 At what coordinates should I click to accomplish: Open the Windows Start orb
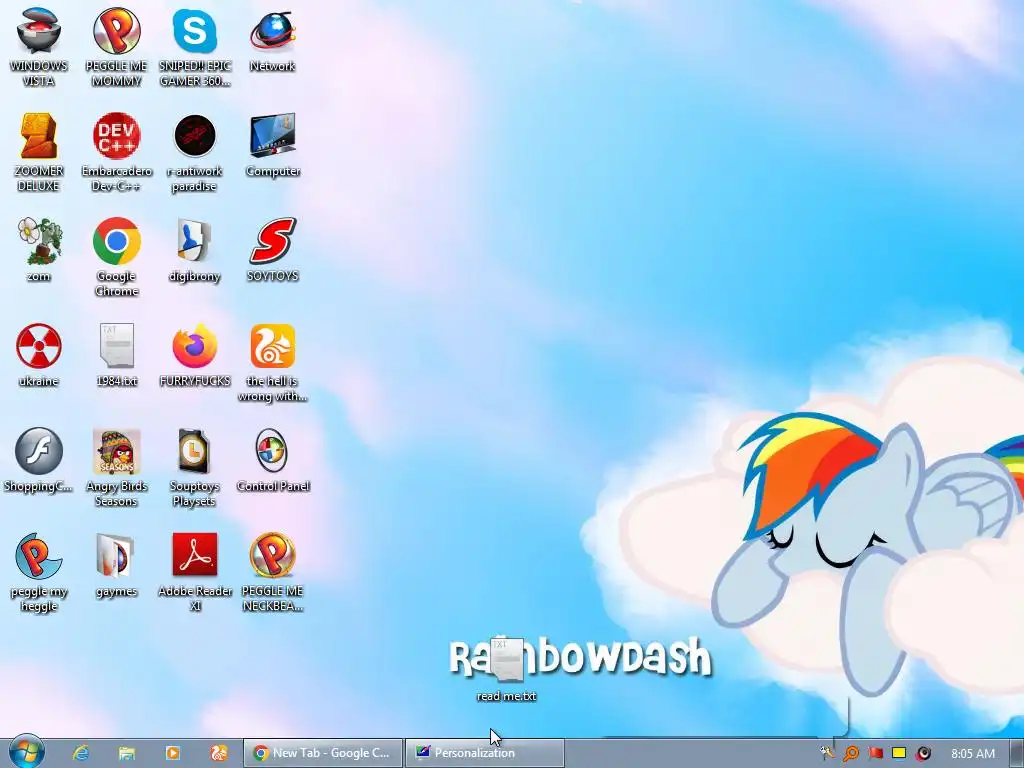click(27, 752)
